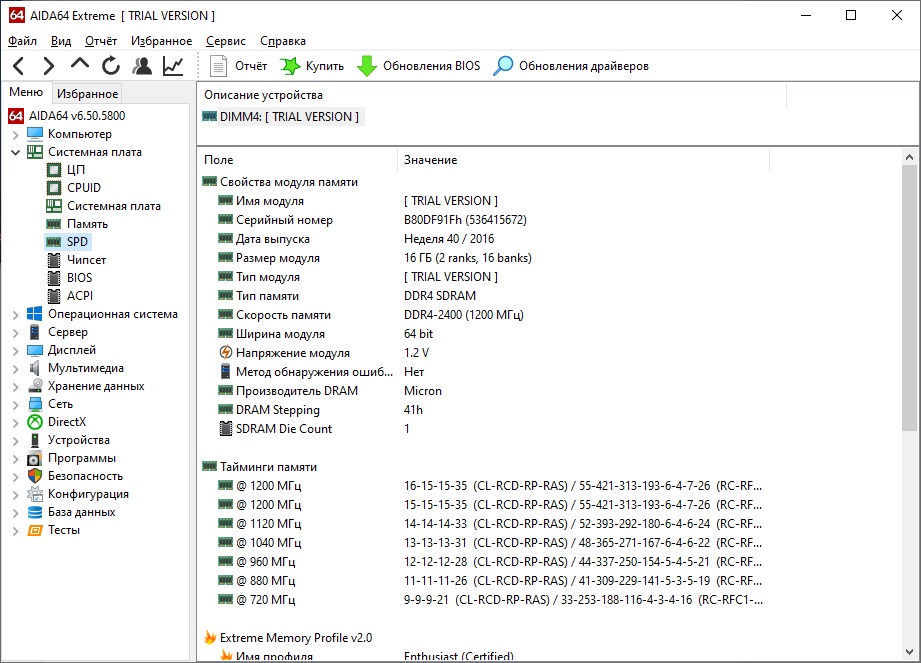This screenshot has height=663, width=921.
Task: Collapse the Системная плата tree node
Action: click(x=16, y=152)
